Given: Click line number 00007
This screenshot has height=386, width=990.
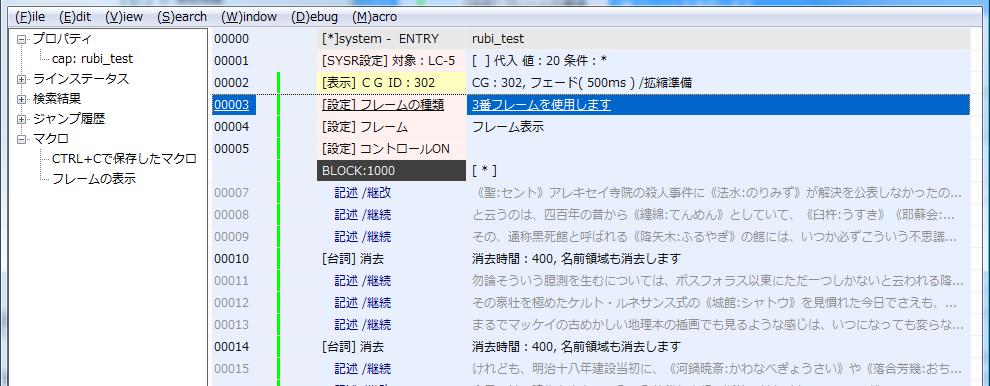Looking at the screenshot, I should click(232, 193).
